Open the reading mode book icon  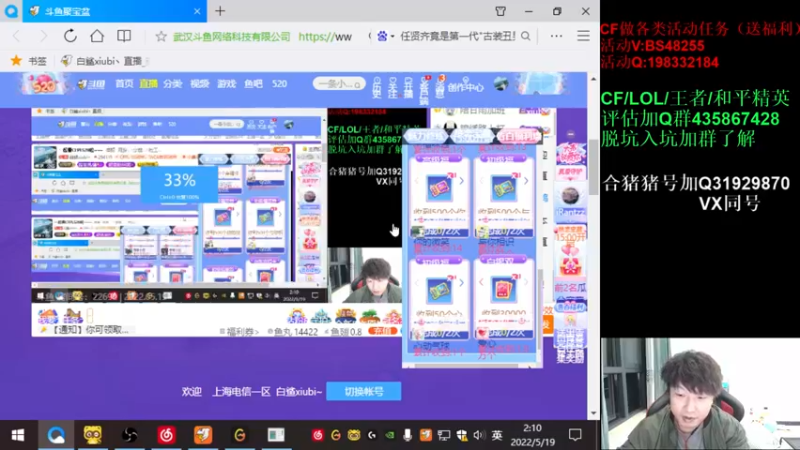point(124,36)
